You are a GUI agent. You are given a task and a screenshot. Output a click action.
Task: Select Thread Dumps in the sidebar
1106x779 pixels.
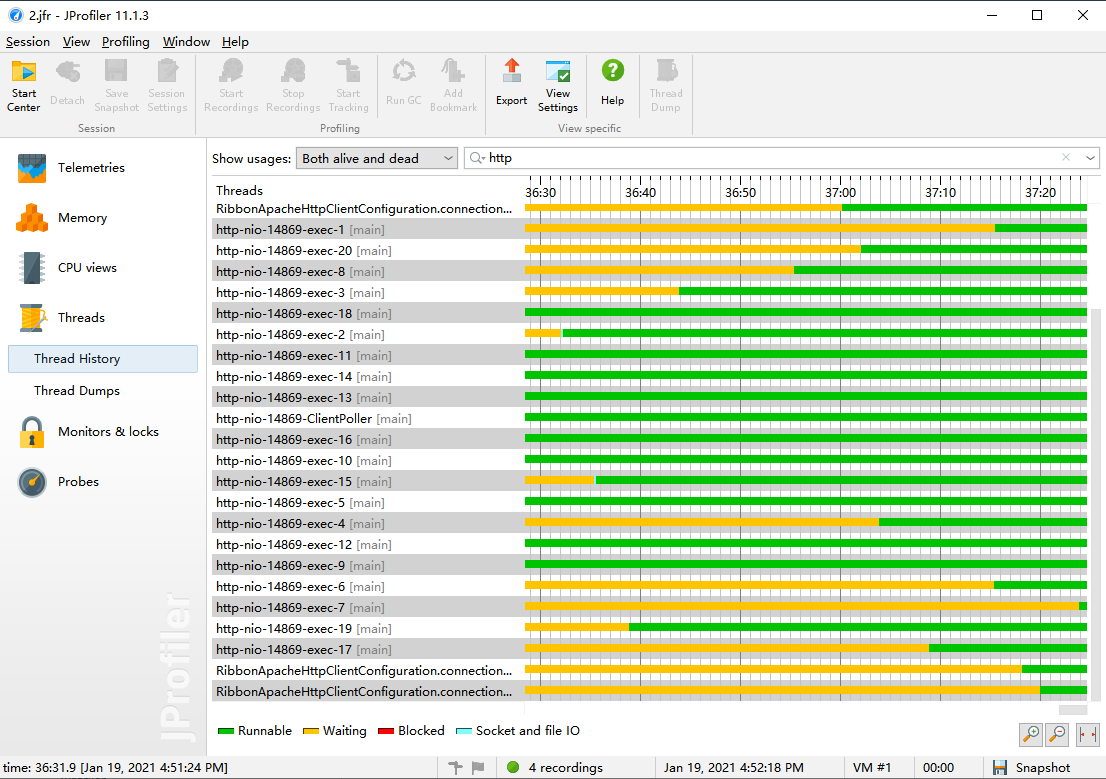point(77,391)
